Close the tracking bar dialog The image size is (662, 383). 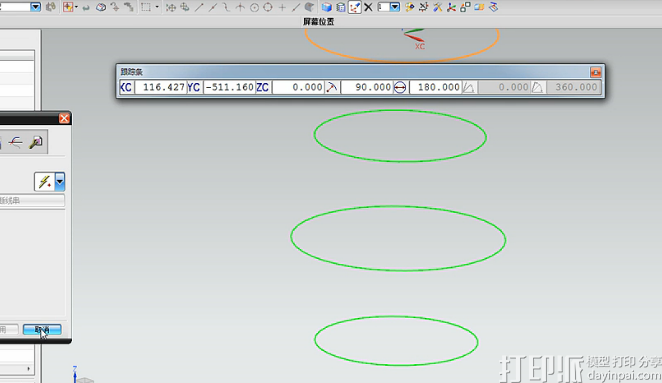coord(595,72)
